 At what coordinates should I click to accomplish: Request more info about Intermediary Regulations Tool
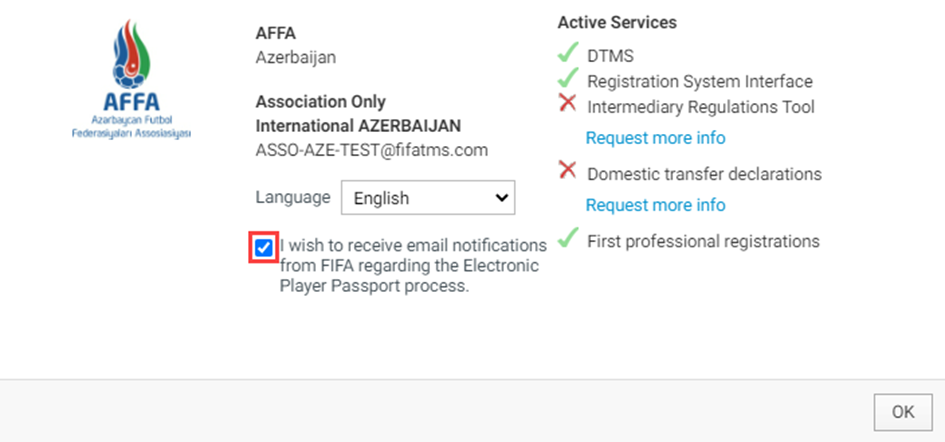(656, 138)
